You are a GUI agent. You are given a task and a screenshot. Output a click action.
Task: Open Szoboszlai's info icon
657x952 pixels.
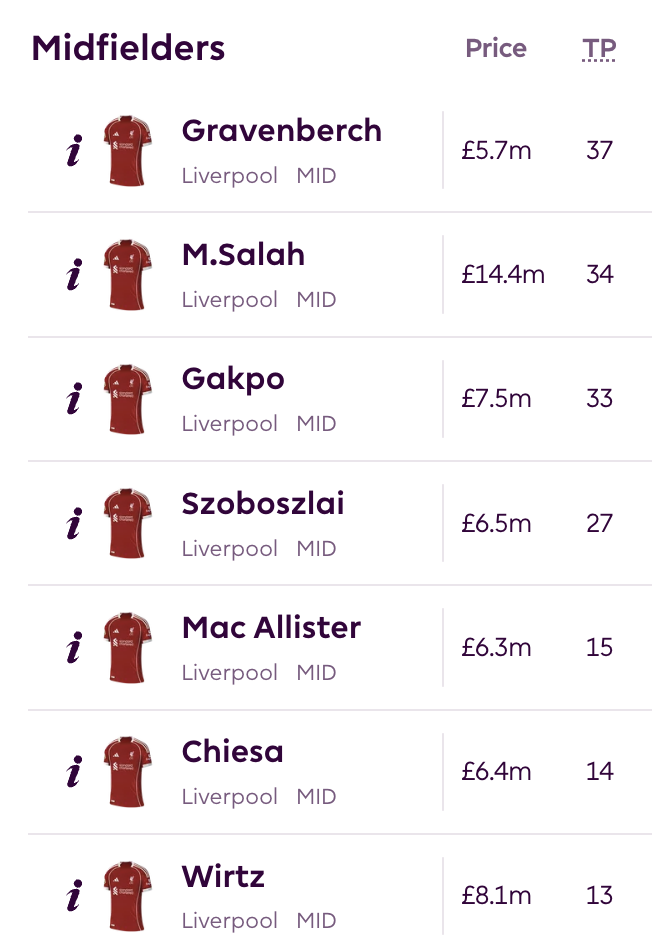[x=73, y=524]
